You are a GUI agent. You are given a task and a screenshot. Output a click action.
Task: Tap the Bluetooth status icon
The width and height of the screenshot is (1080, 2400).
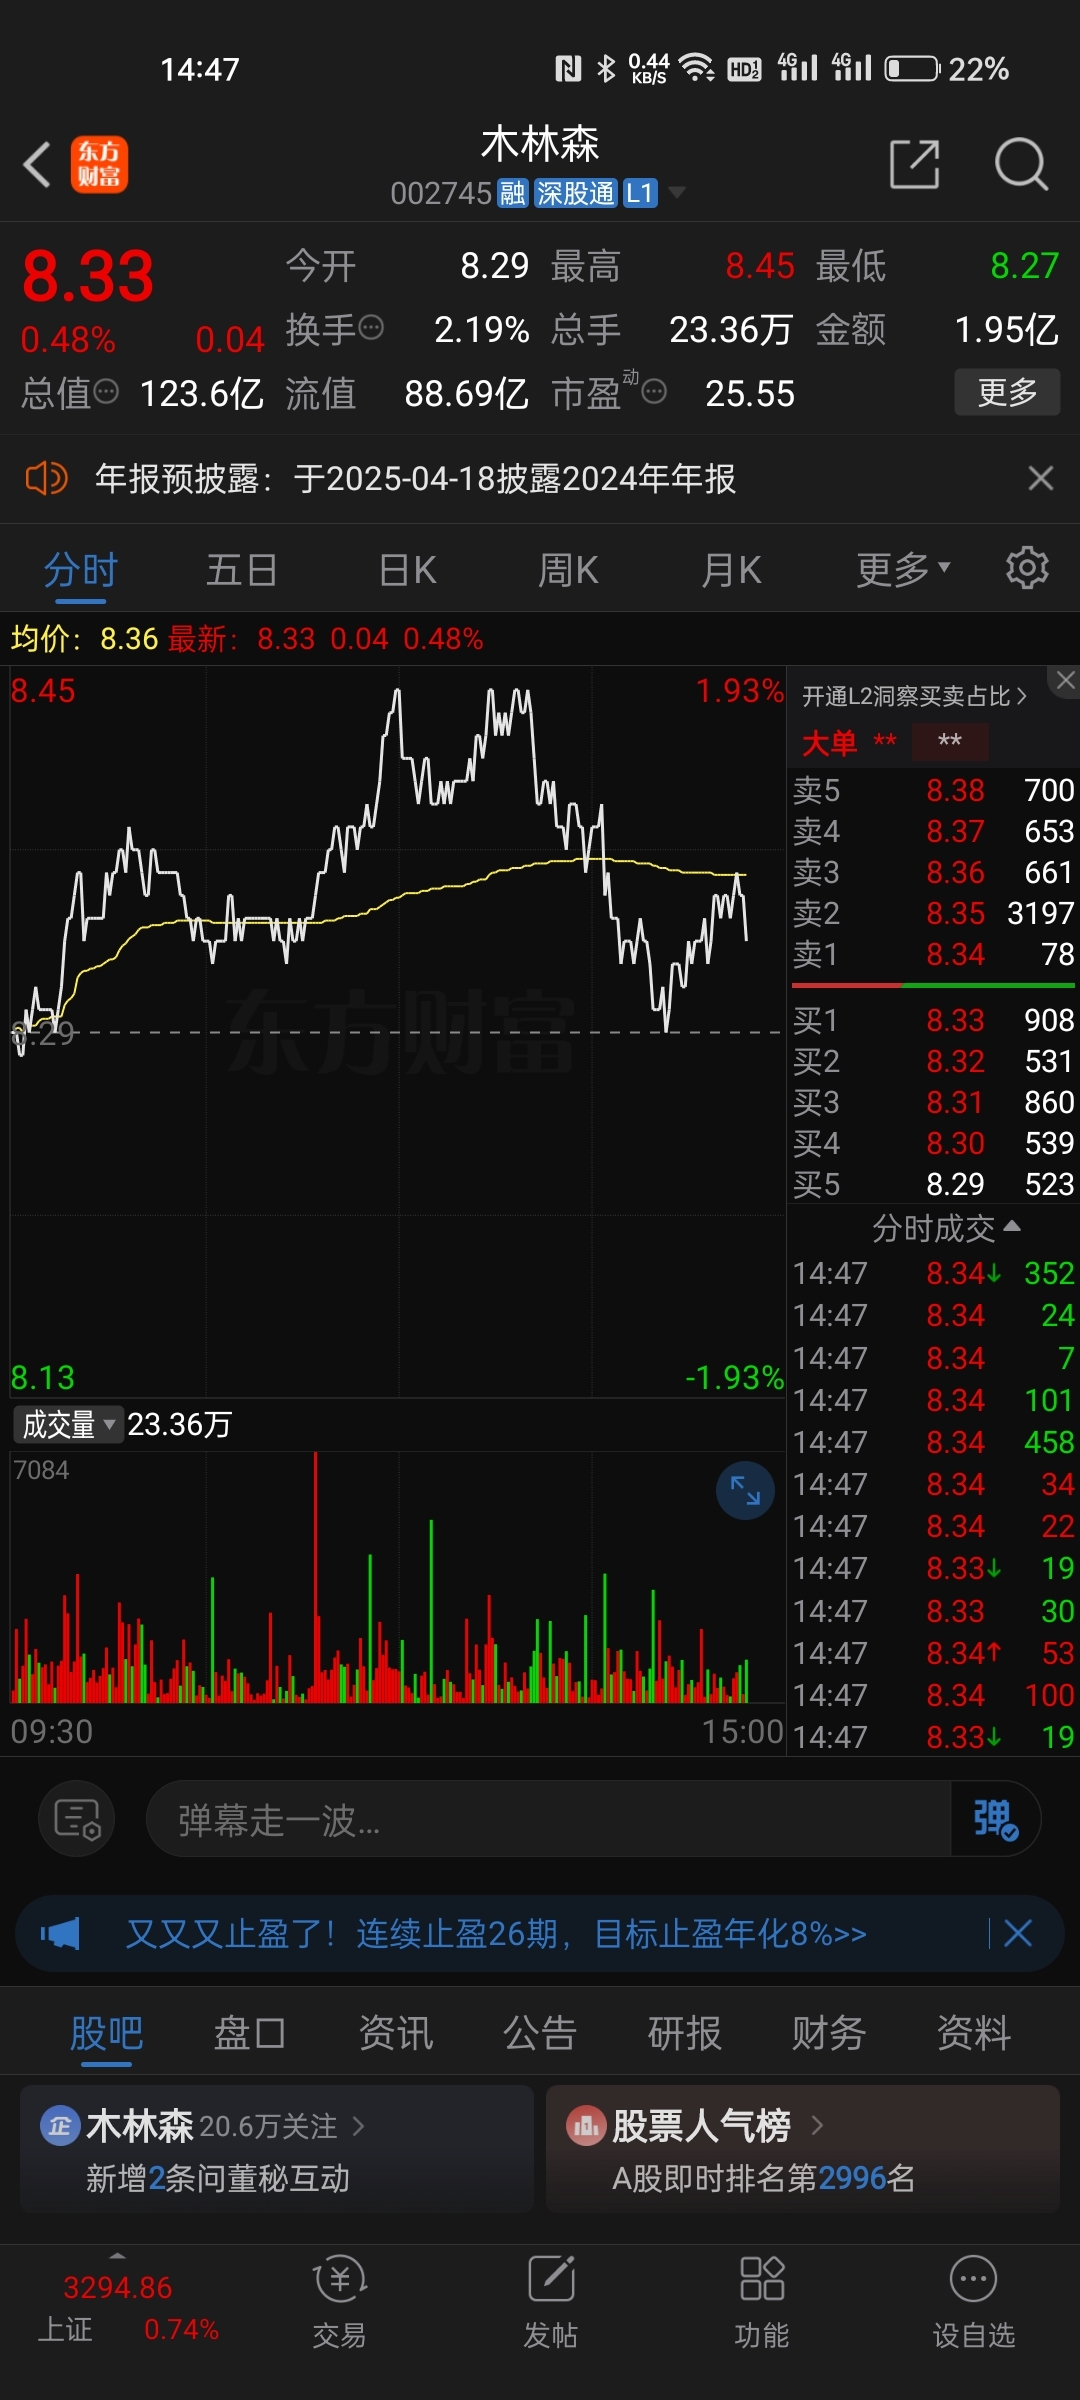click(605, 68)
